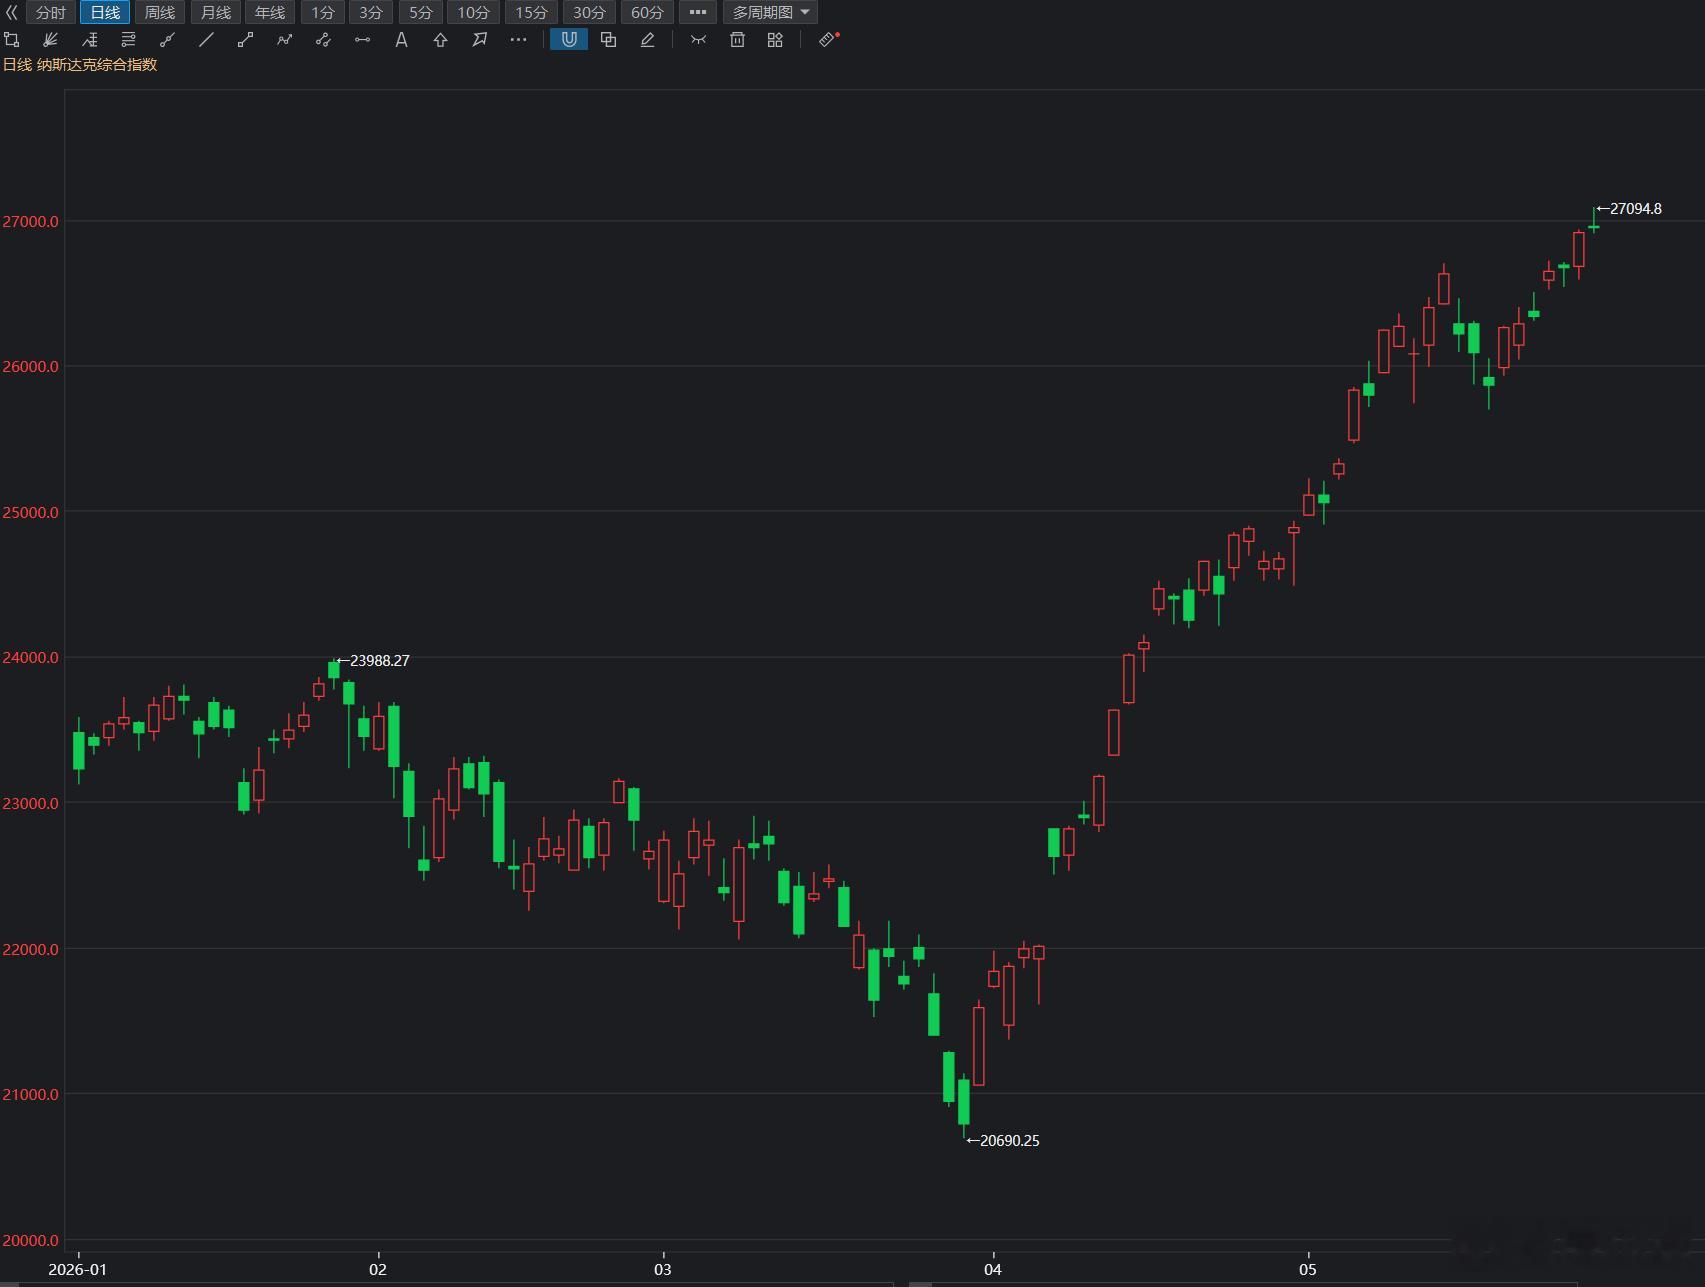
Task: Click the 23988.27 peak price label
Action: click(x=380, y=661)
